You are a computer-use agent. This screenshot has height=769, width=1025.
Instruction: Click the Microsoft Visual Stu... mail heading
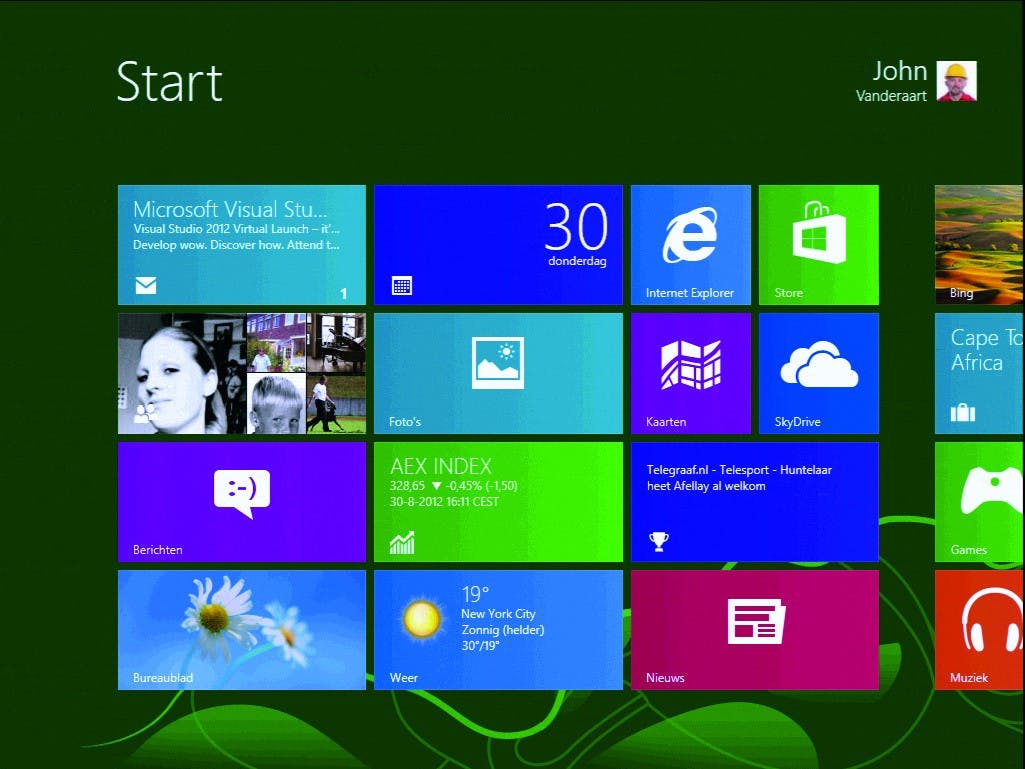(x=230, y=209)
